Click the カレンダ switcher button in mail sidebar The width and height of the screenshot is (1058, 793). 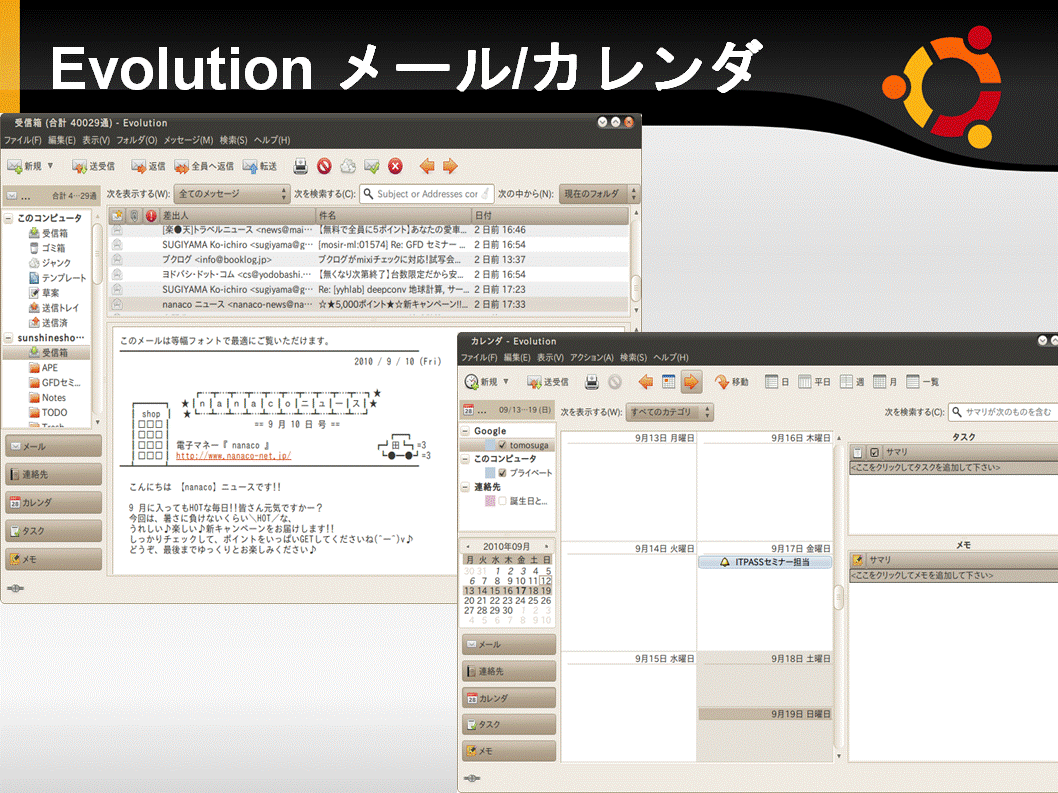[x=53, y=503]
